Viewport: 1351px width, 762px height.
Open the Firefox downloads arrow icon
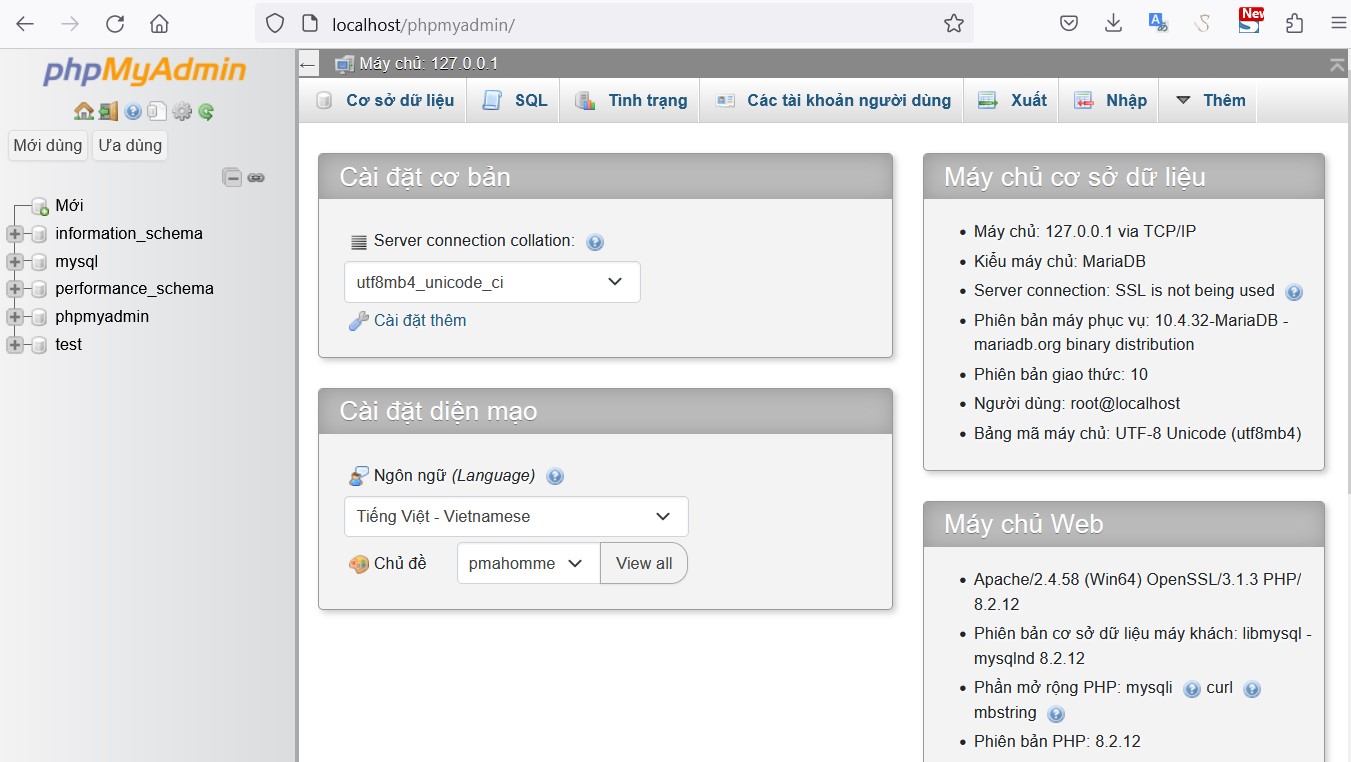coord(1113,23)
